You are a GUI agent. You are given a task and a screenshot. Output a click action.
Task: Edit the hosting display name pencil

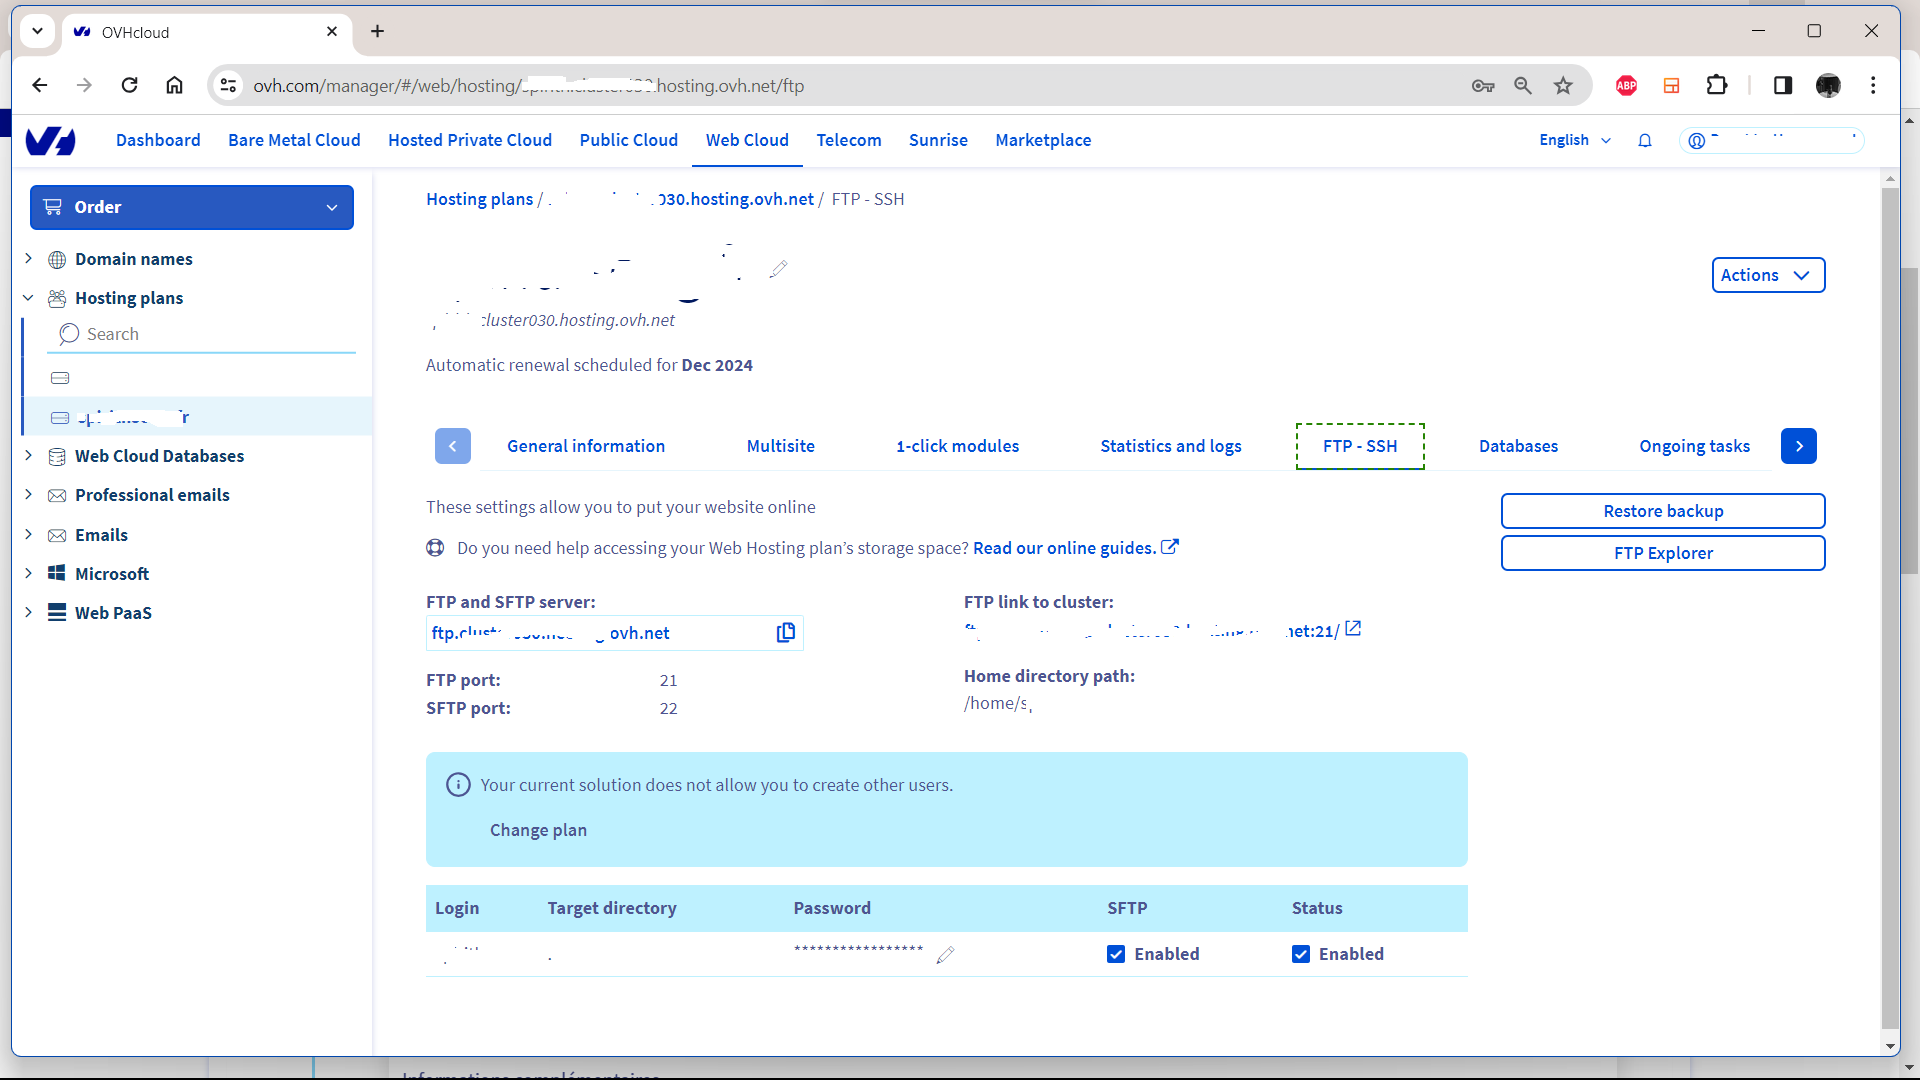779,268
